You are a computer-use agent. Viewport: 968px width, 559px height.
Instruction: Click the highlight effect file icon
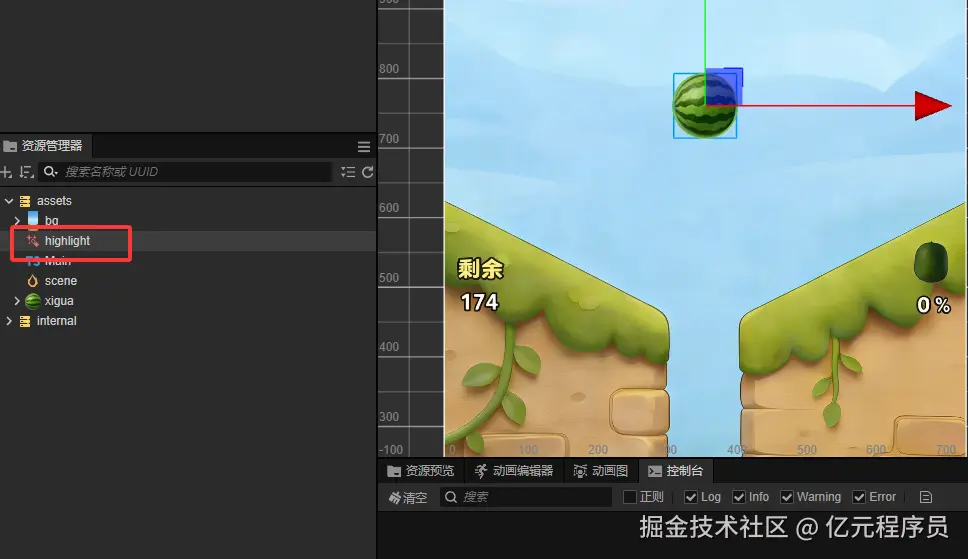(33, 241)
